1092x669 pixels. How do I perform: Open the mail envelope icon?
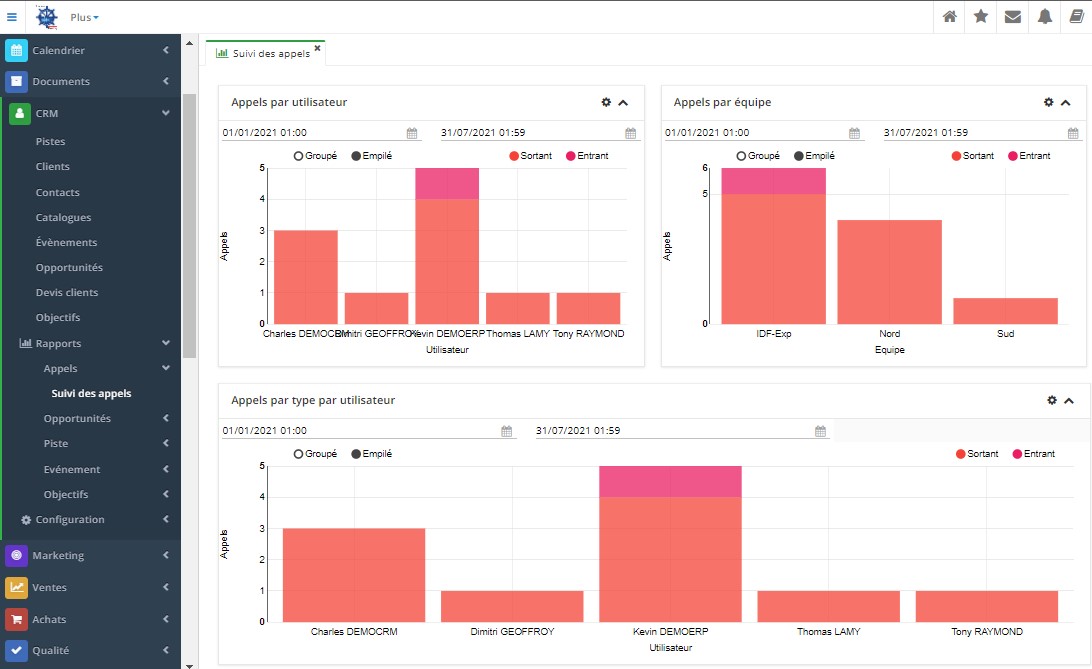(1013, 17)
